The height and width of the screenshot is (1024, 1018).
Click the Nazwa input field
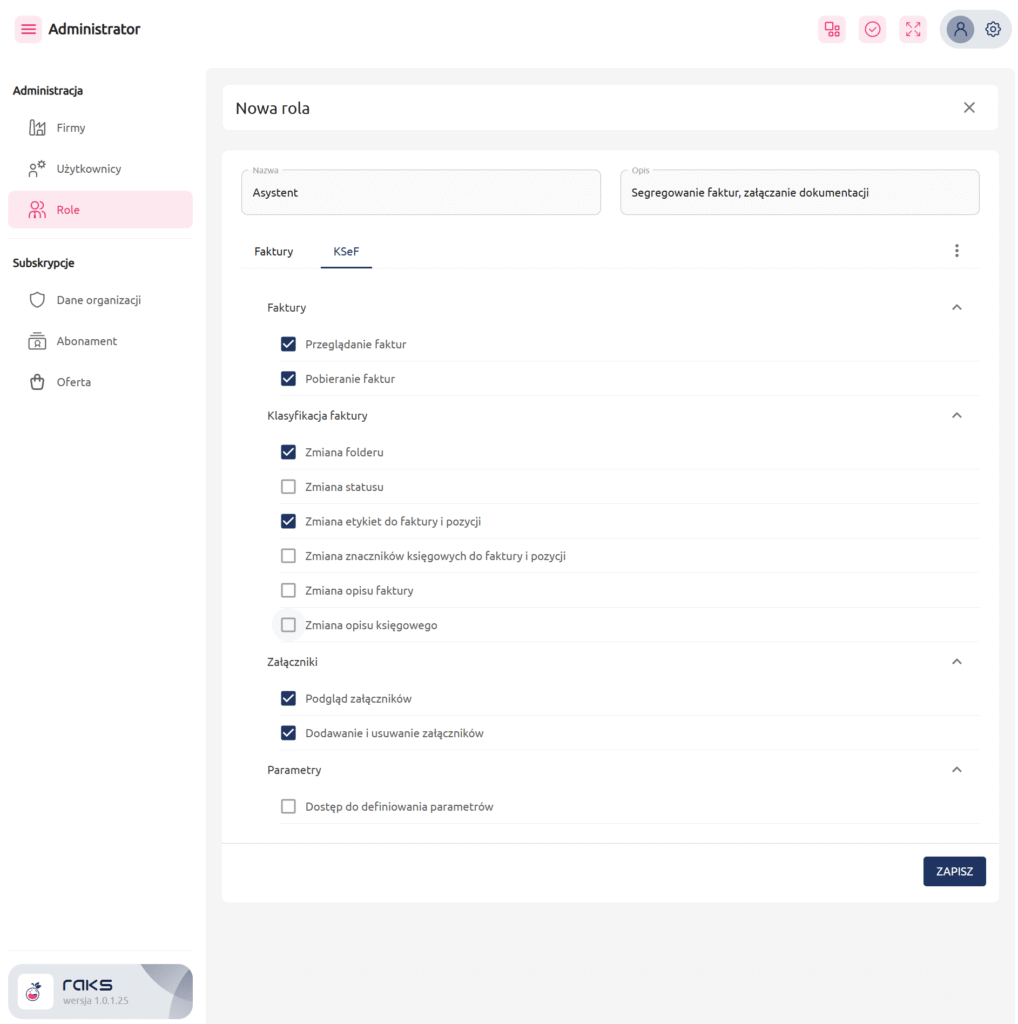(x=420, y=193)
